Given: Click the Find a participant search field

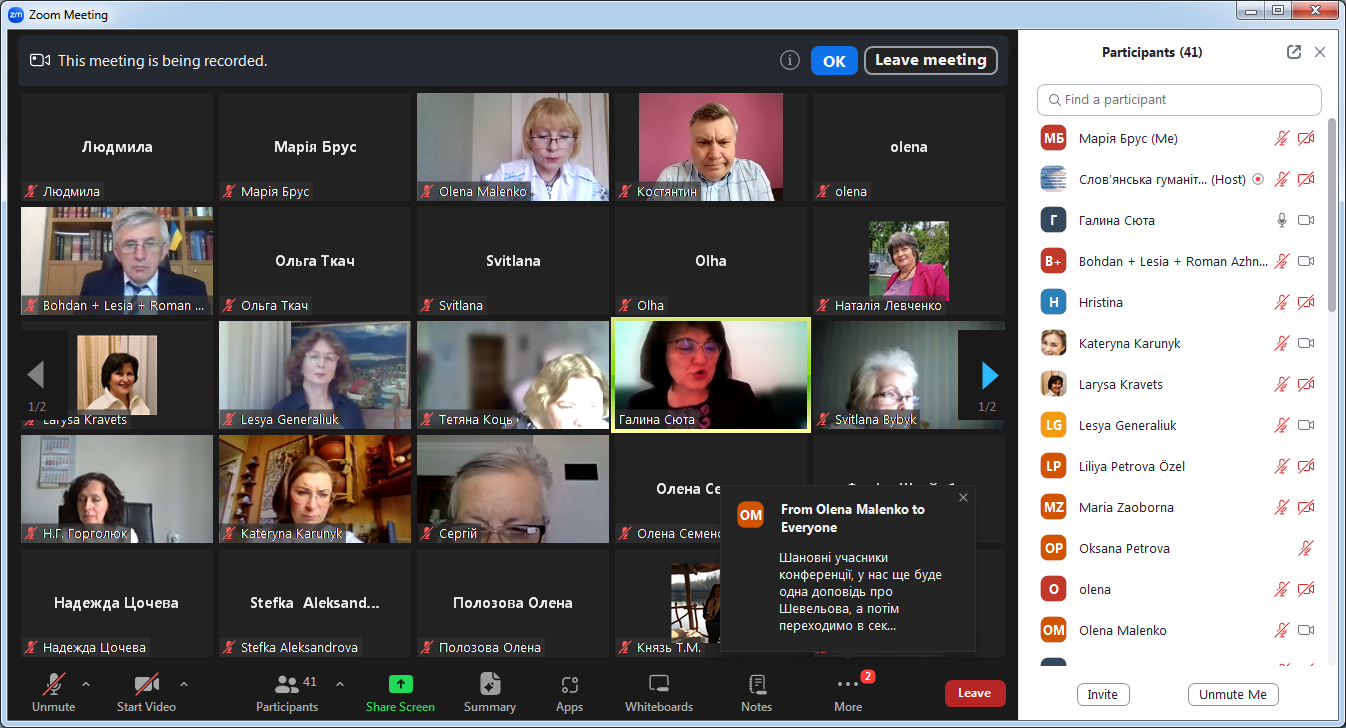Looking at the screenshot, I should [x=1180, y=100].
